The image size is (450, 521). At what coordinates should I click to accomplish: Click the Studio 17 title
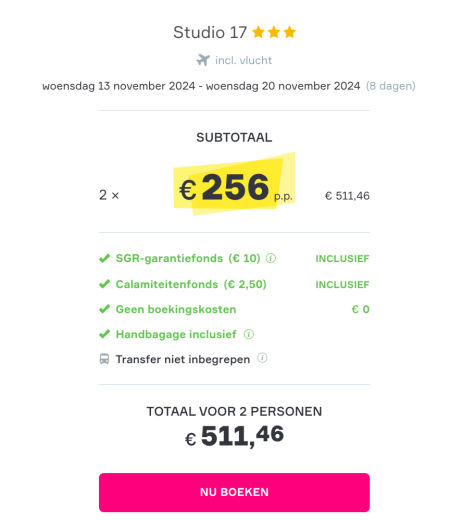pyautogui.click(x=210, y=32)
